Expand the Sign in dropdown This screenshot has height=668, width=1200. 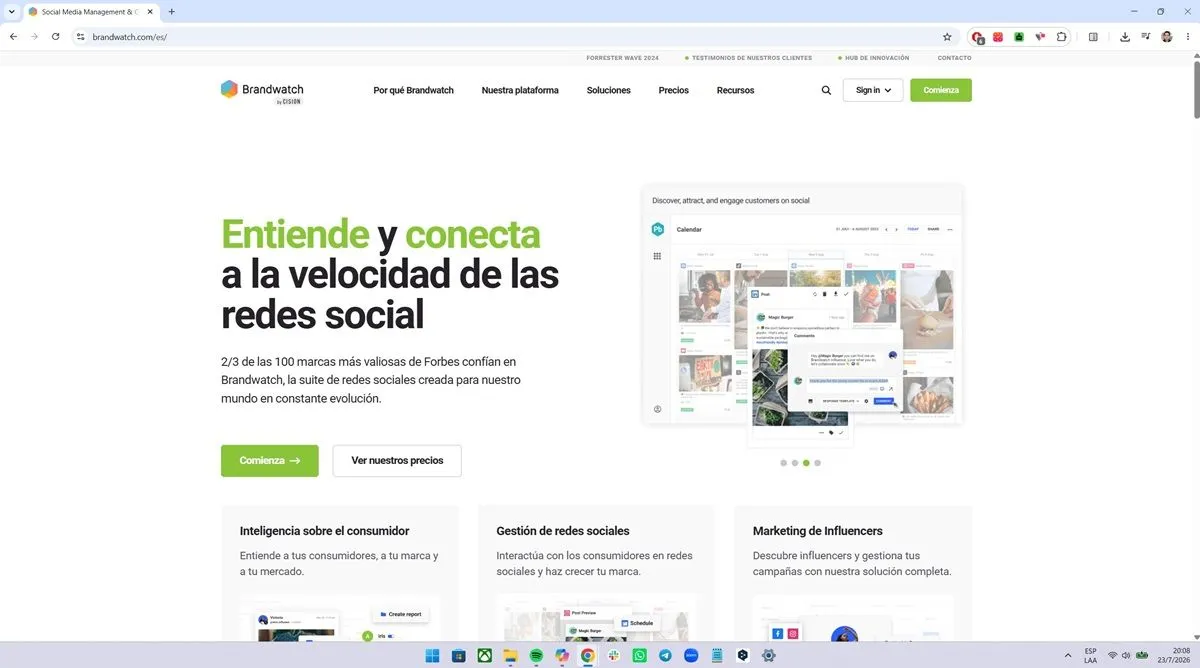point(873,90)
